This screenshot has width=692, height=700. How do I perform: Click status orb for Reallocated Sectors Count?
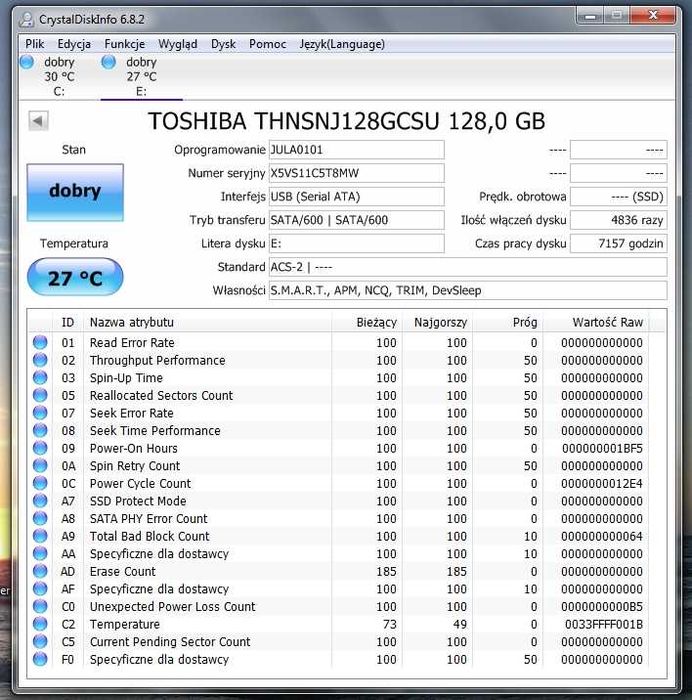click(x=40, y=395)
